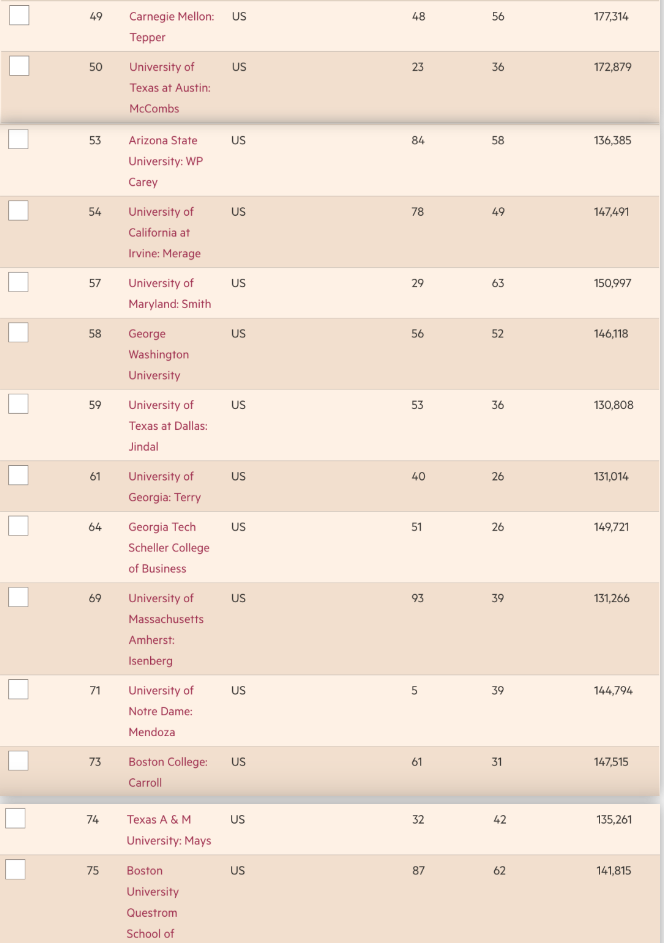This screenshot has height=945, width=664.
Task: Check the box for Georgia Tech Scheller
Action: 18,526
